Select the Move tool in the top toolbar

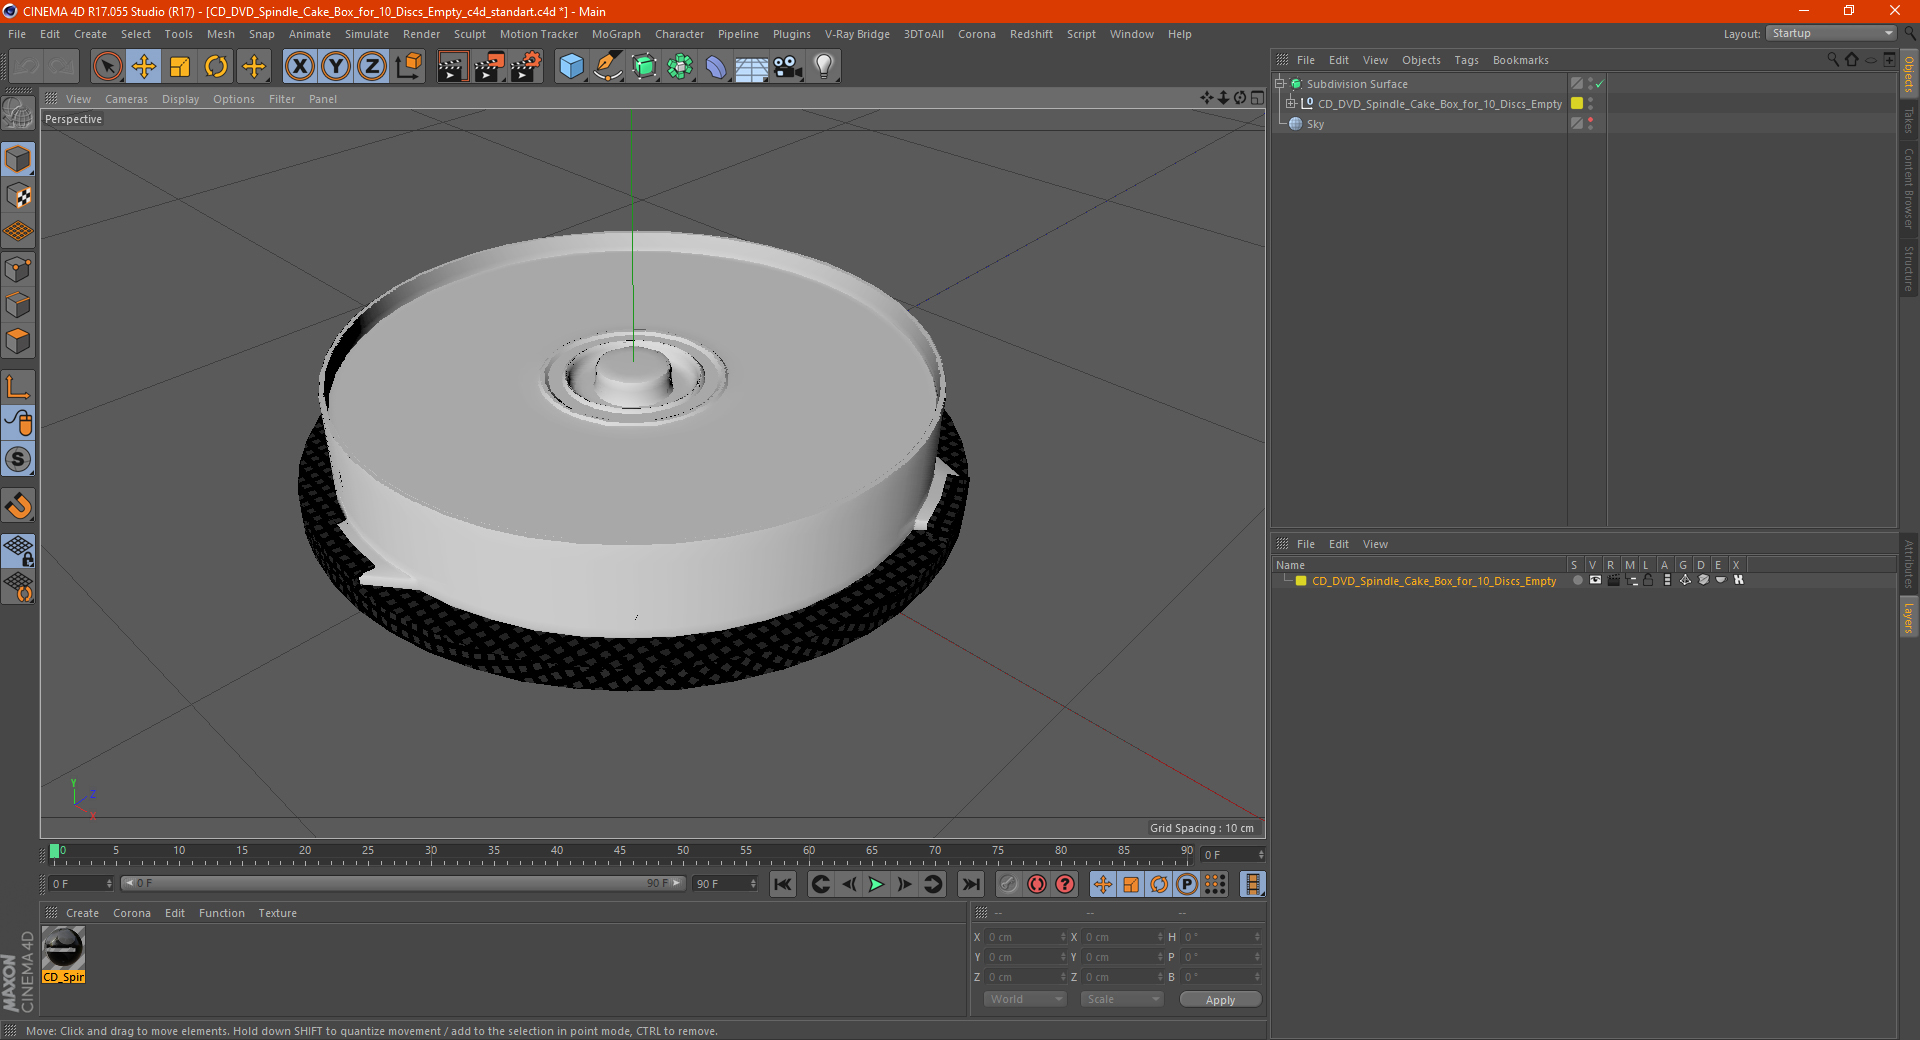coord(144,67)
